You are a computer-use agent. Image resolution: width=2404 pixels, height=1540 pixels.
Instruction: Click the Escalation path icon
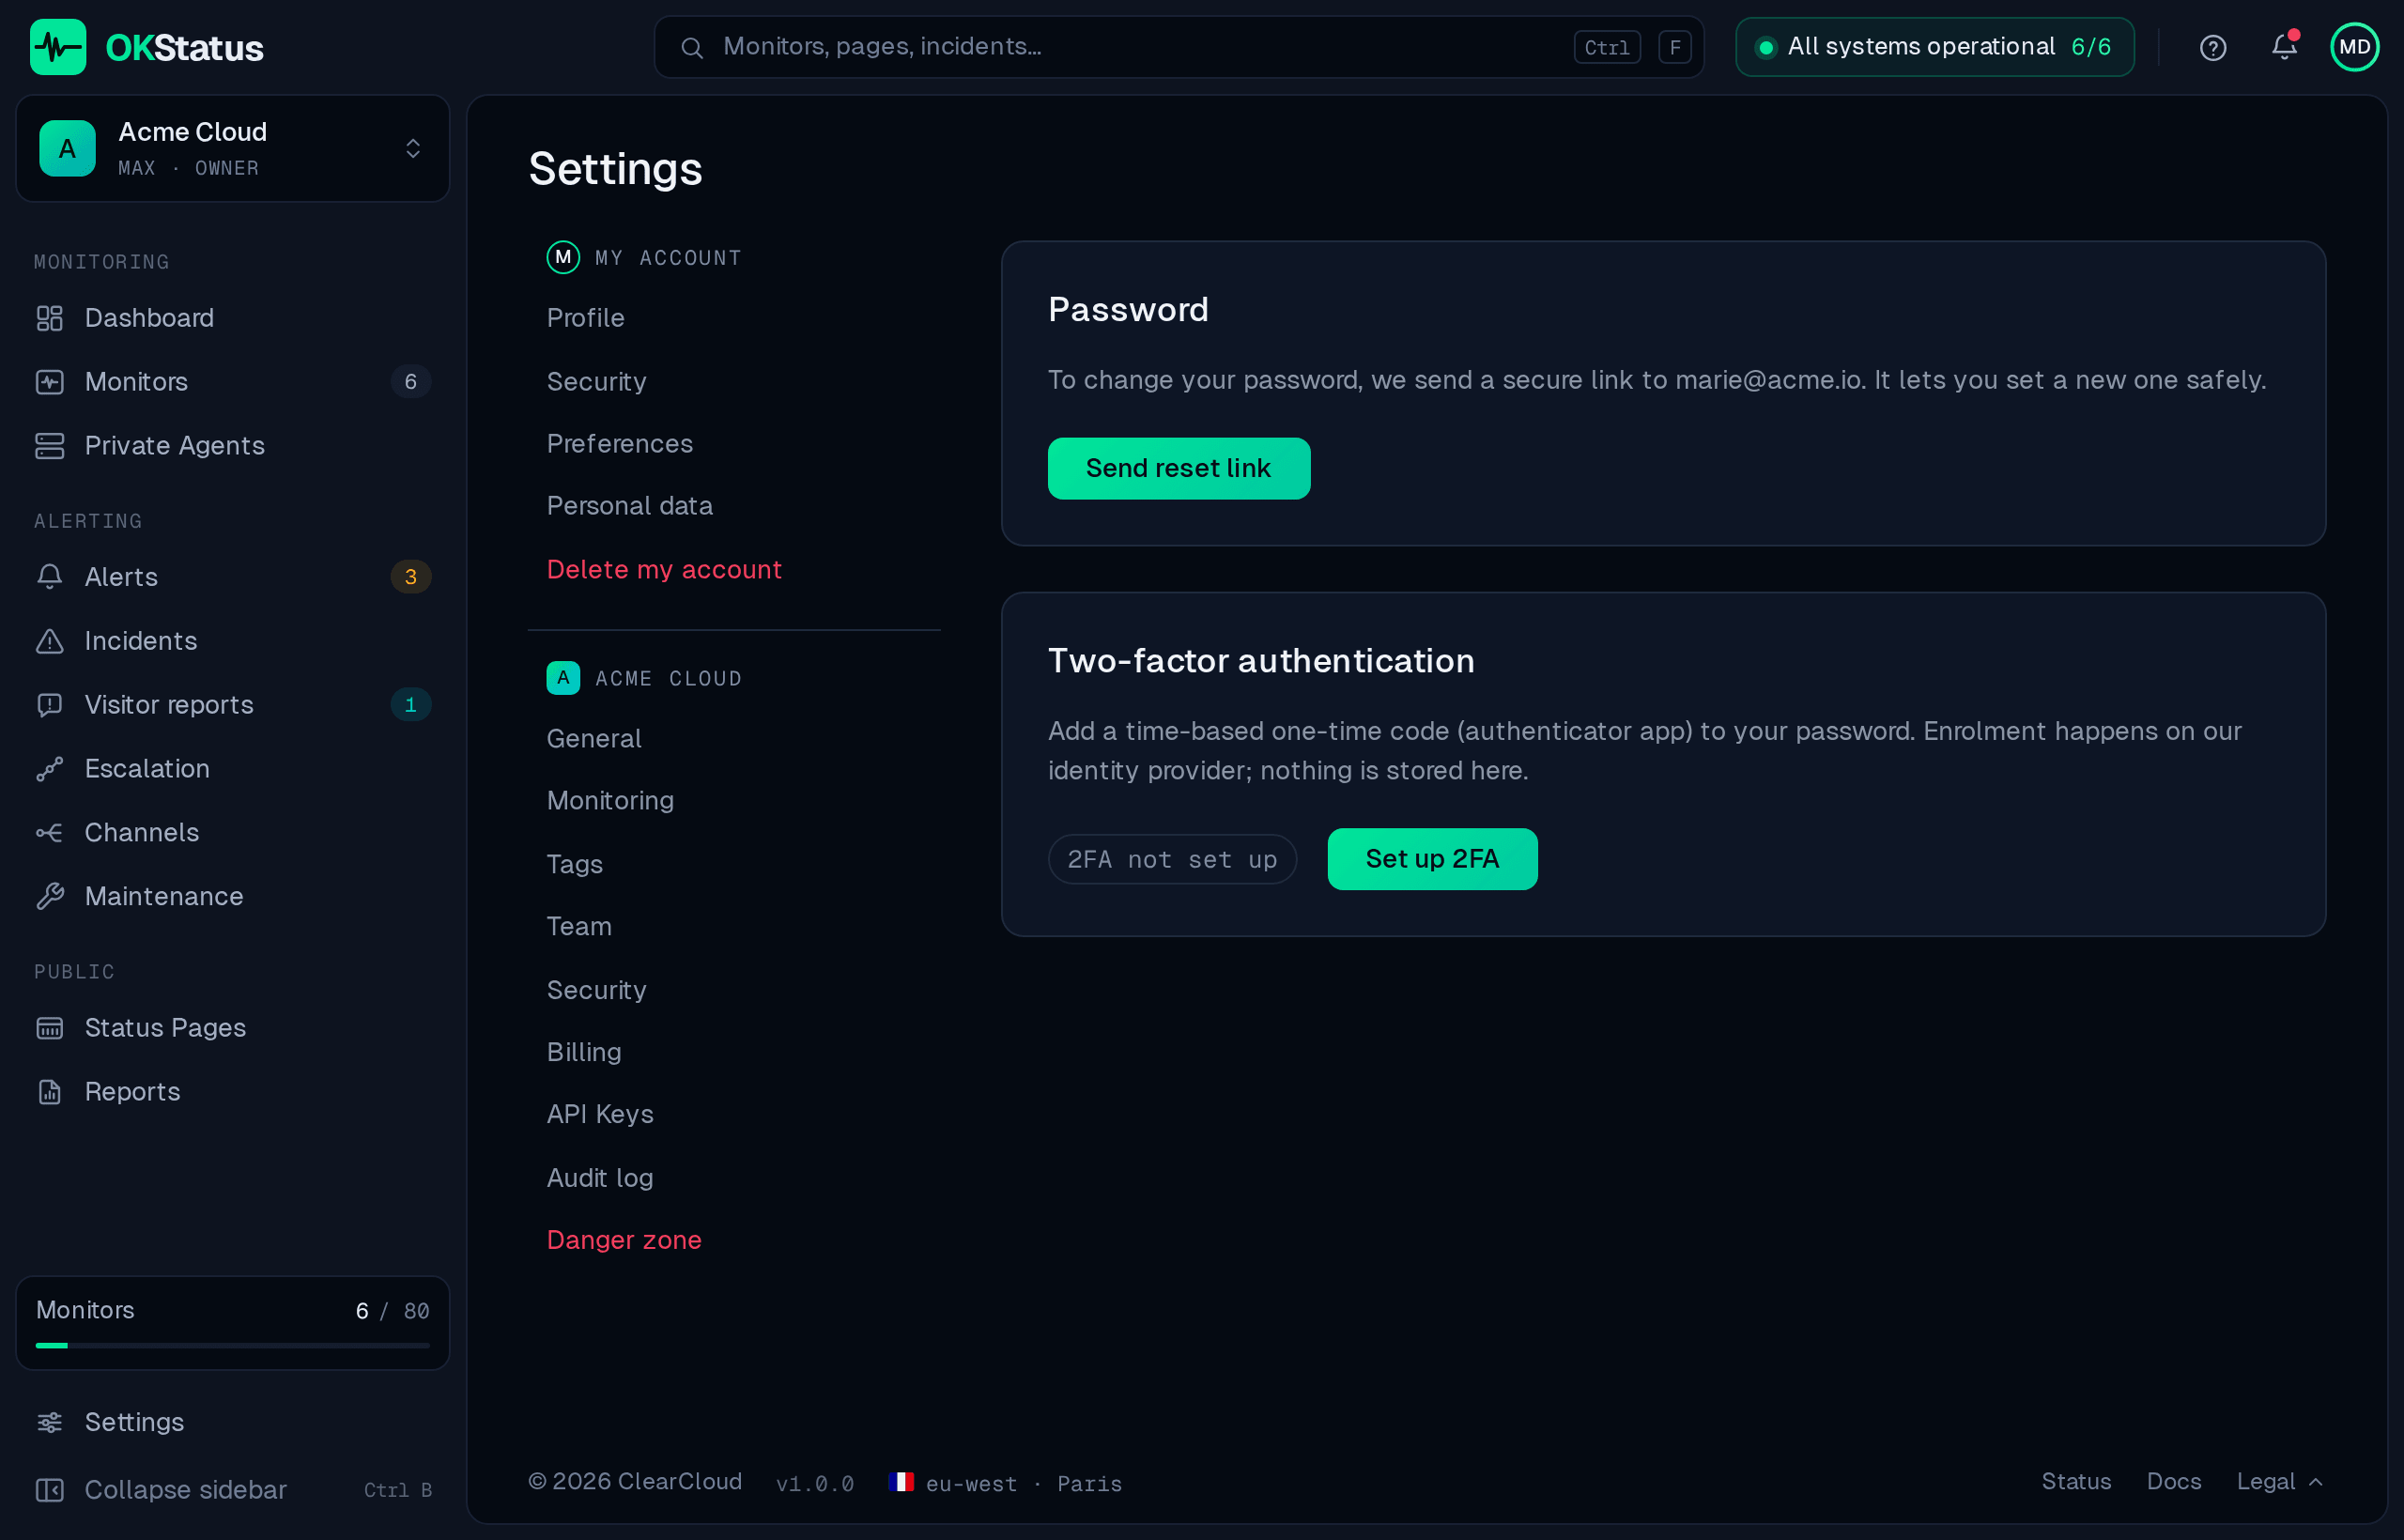[50, 769]
